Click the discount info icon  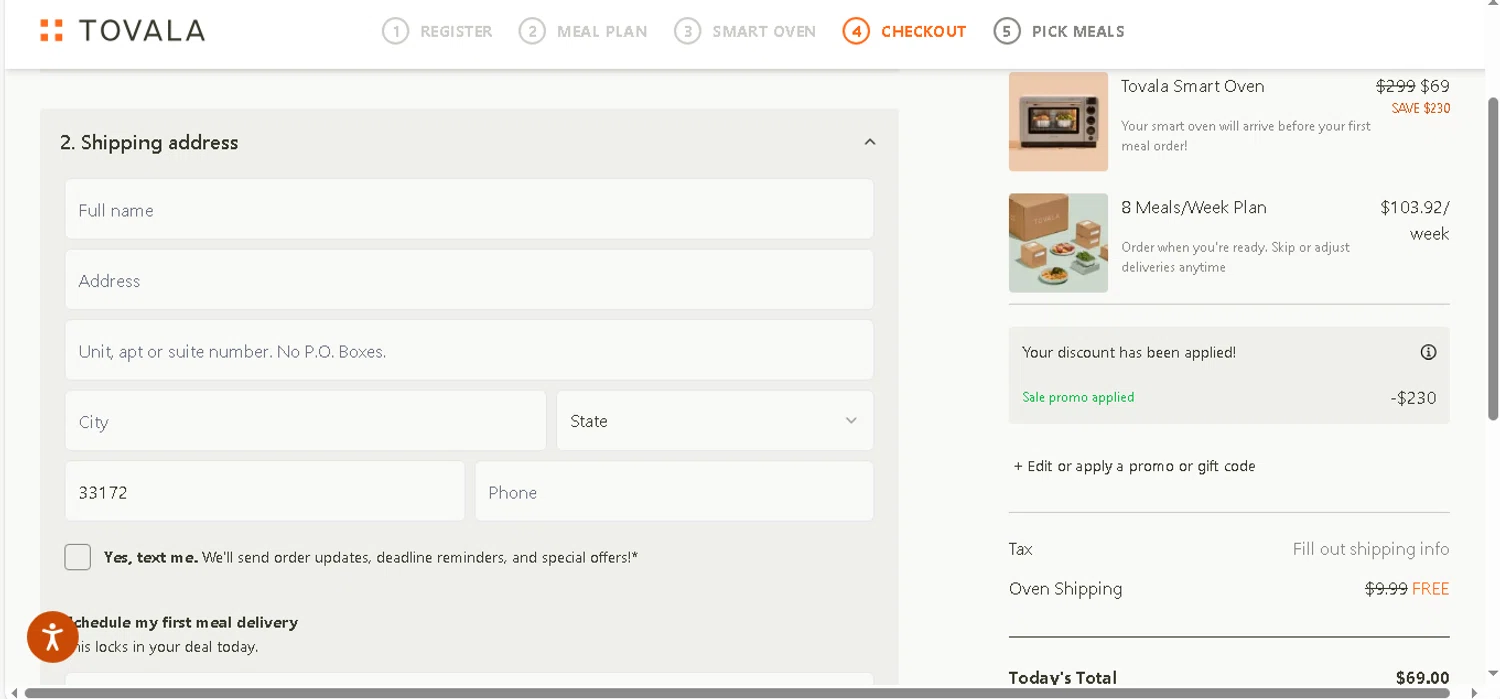pos(1428,352)
